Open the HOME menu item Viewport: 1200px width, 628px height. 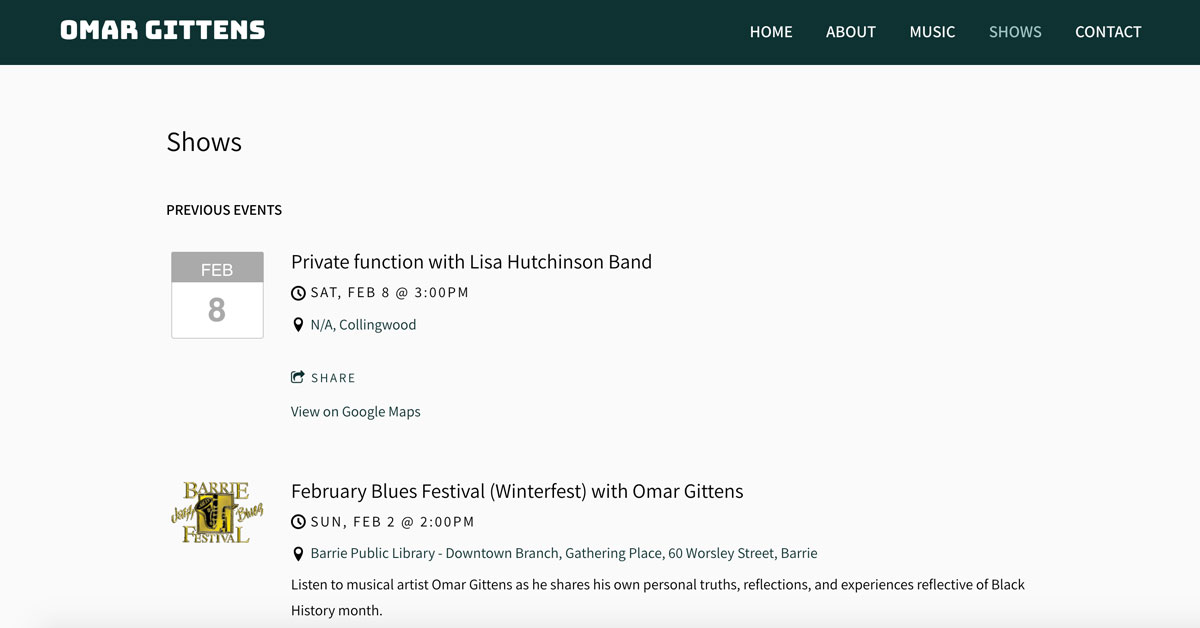click(771, 32)
